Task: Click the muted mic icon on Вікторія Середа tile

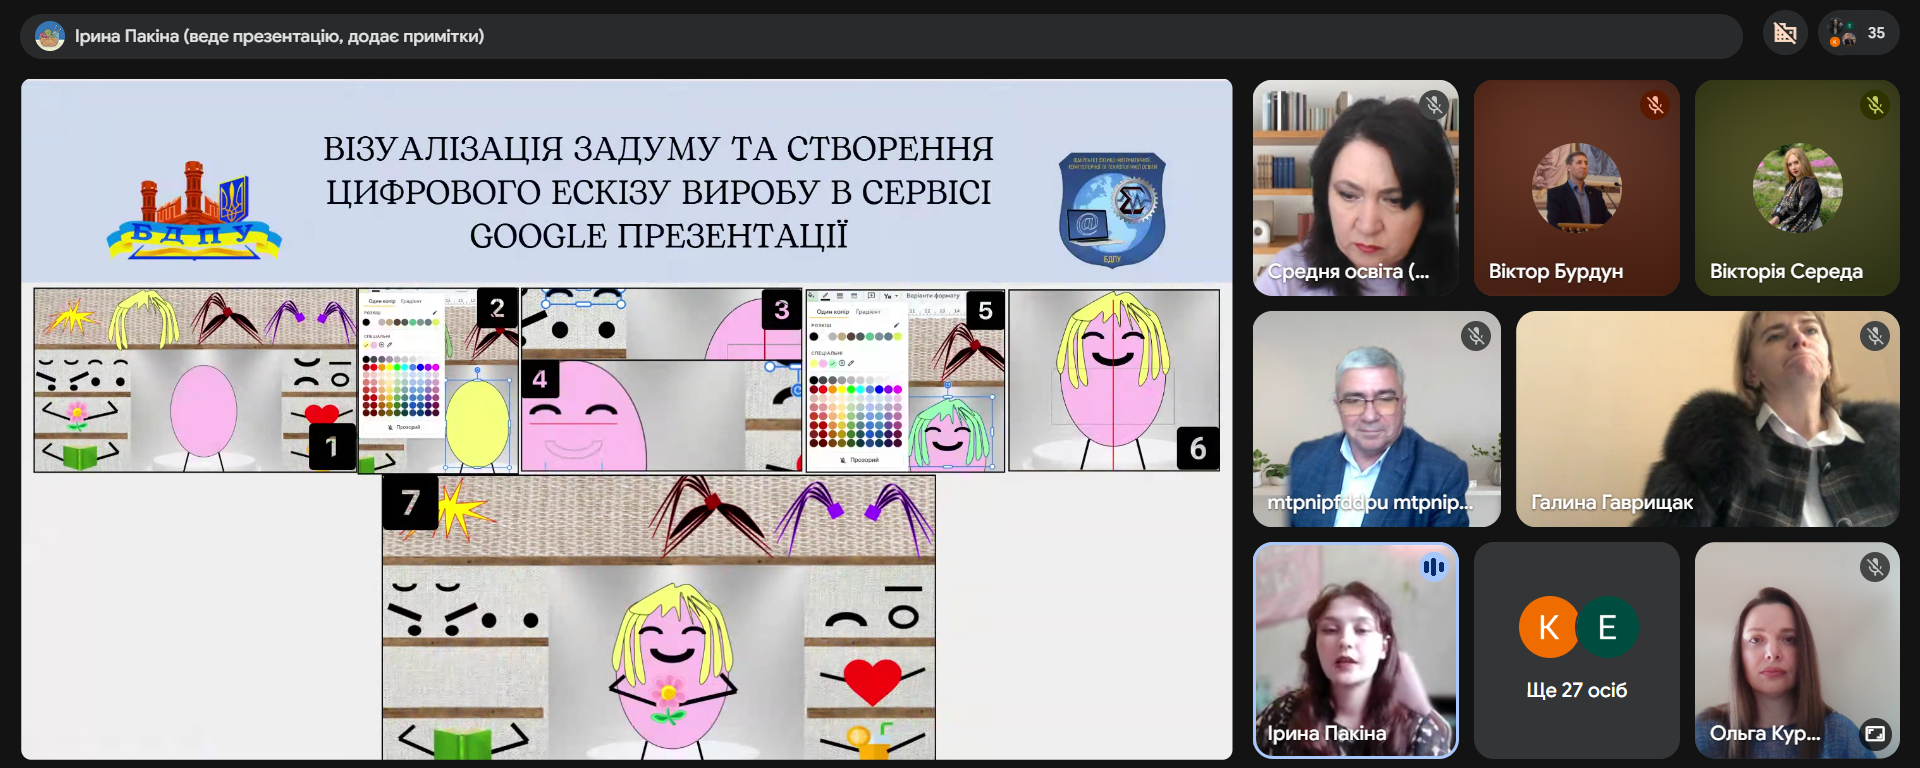Action: tap(1875, 105)
